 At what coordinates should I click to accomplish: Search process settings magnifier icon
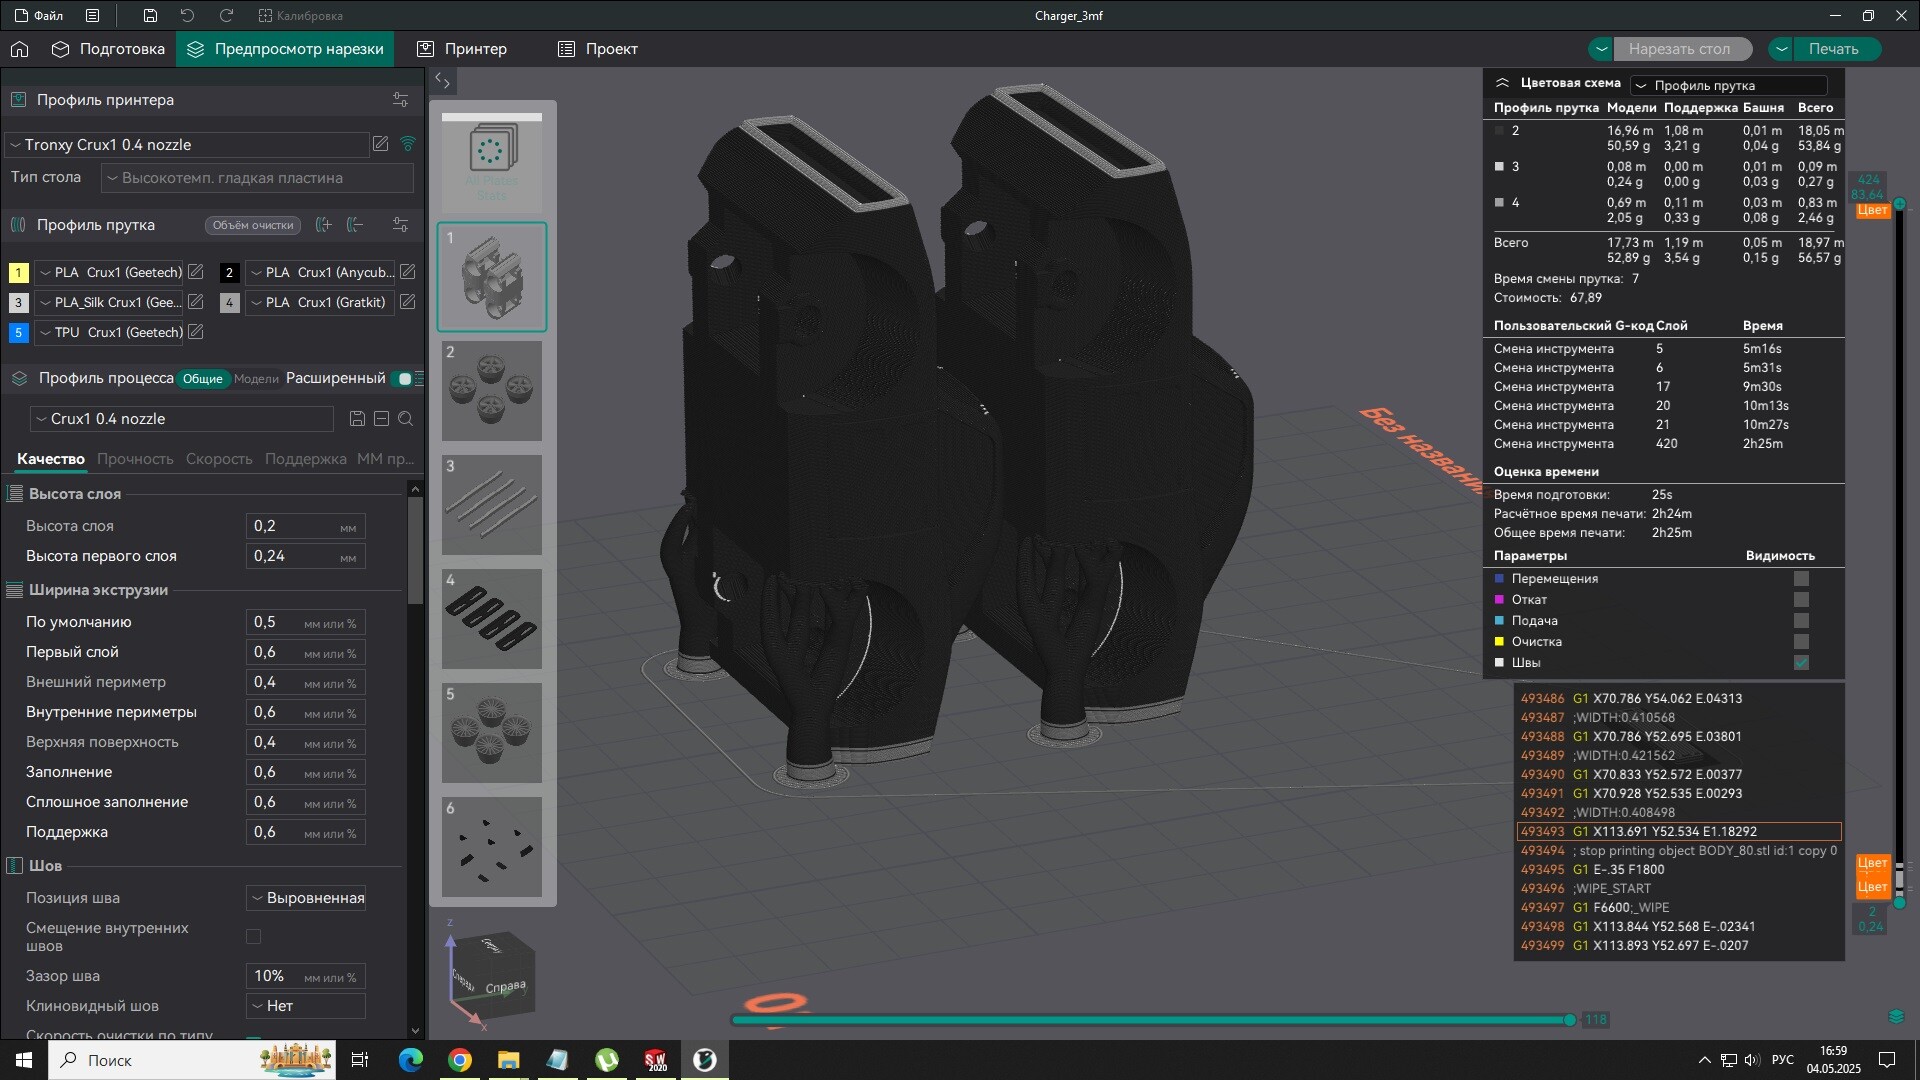pyautogui.click(x=405, y=419)
